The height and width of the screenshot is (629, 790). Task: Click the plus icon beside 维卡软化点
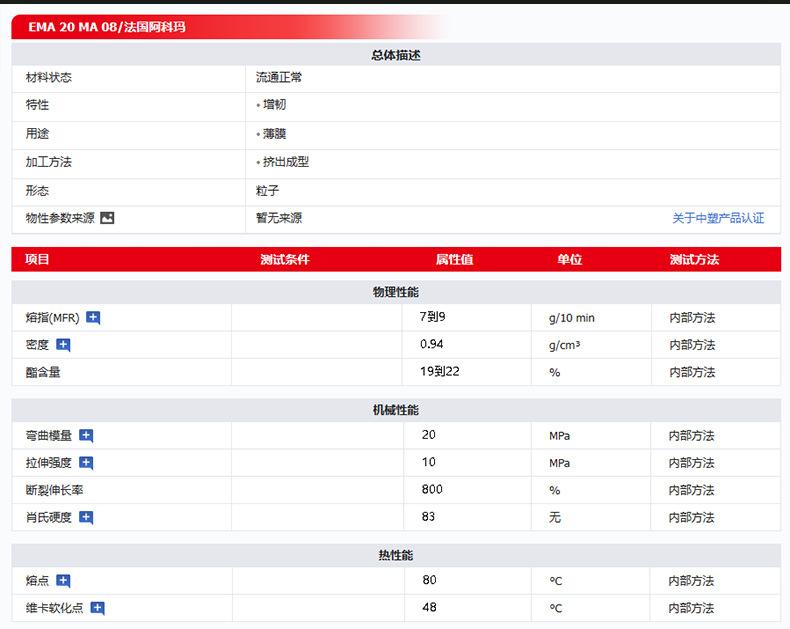[97, 608]
